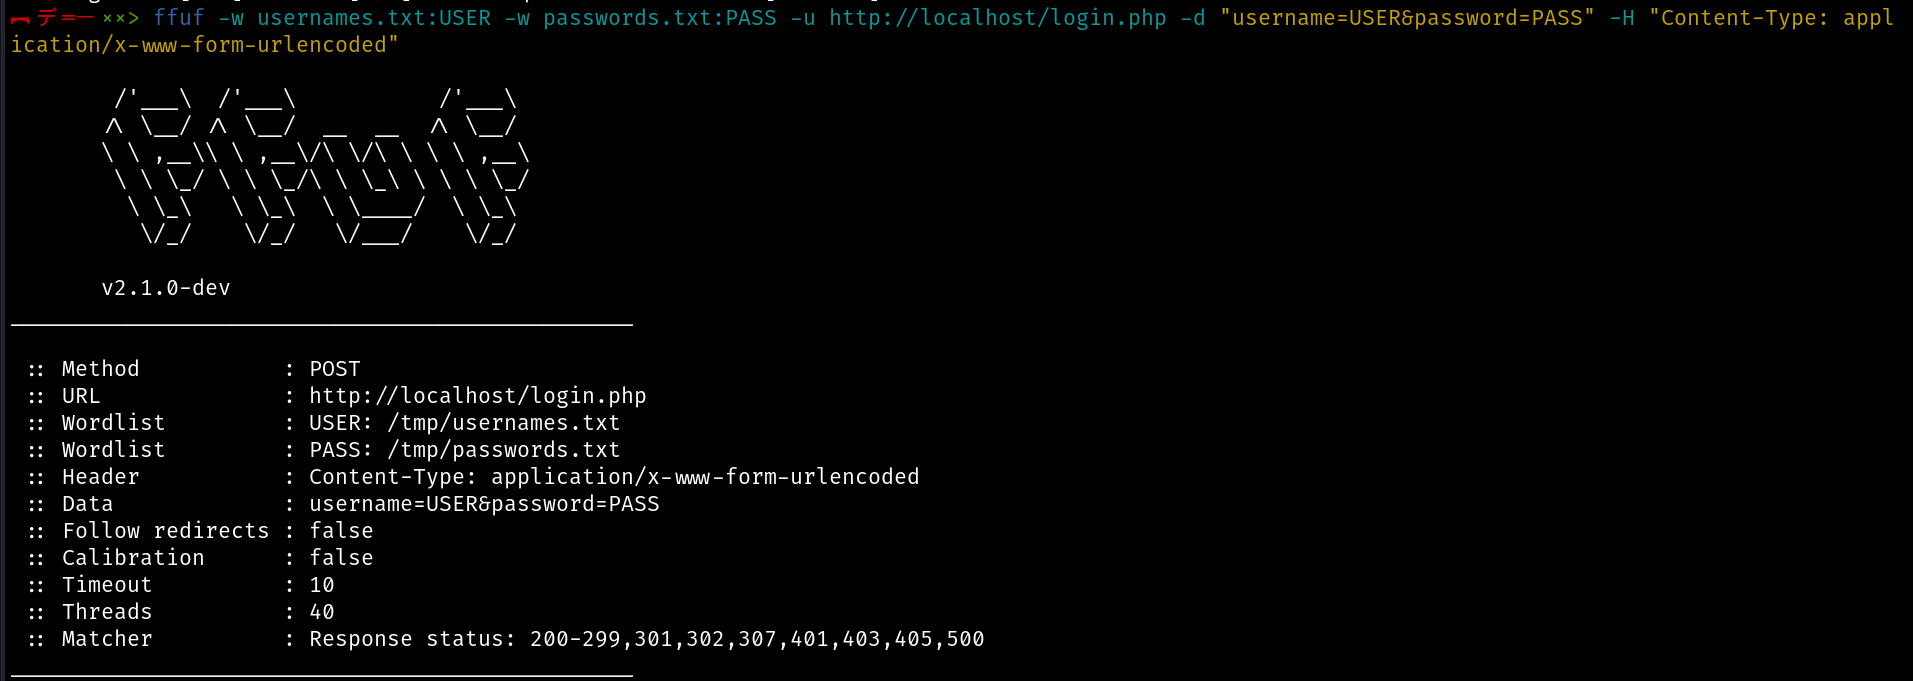Click the Threads value 40
The image size is (1913, 681).
322,612
